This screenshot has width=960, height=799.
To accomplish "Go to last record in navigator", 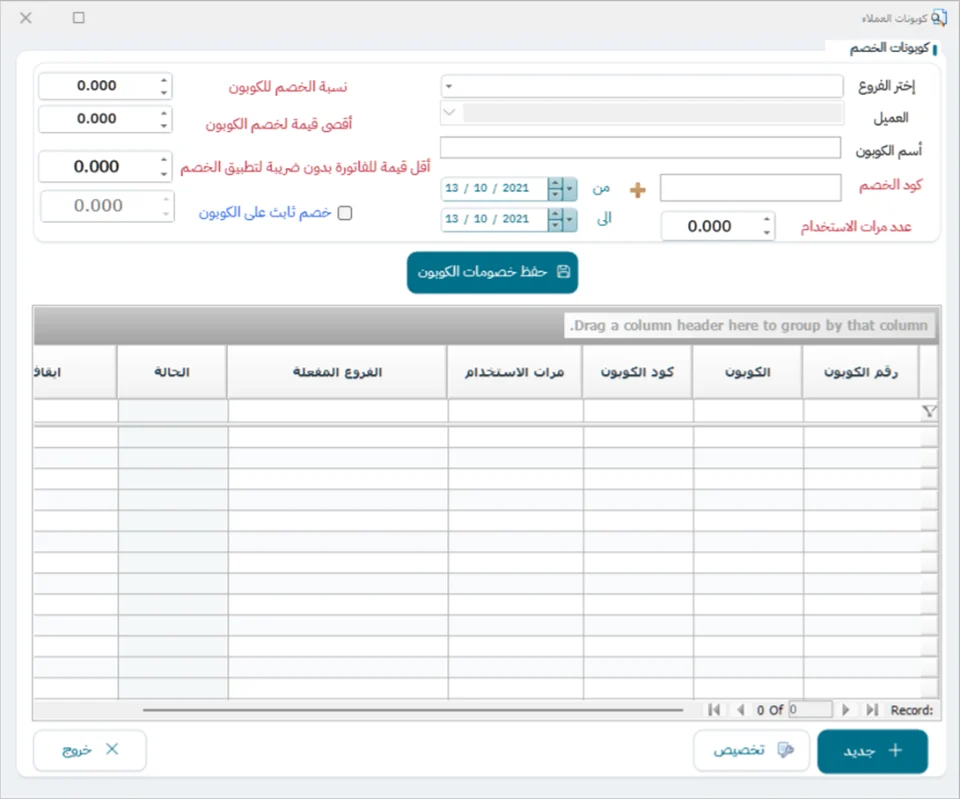I will tap(872, 710).
